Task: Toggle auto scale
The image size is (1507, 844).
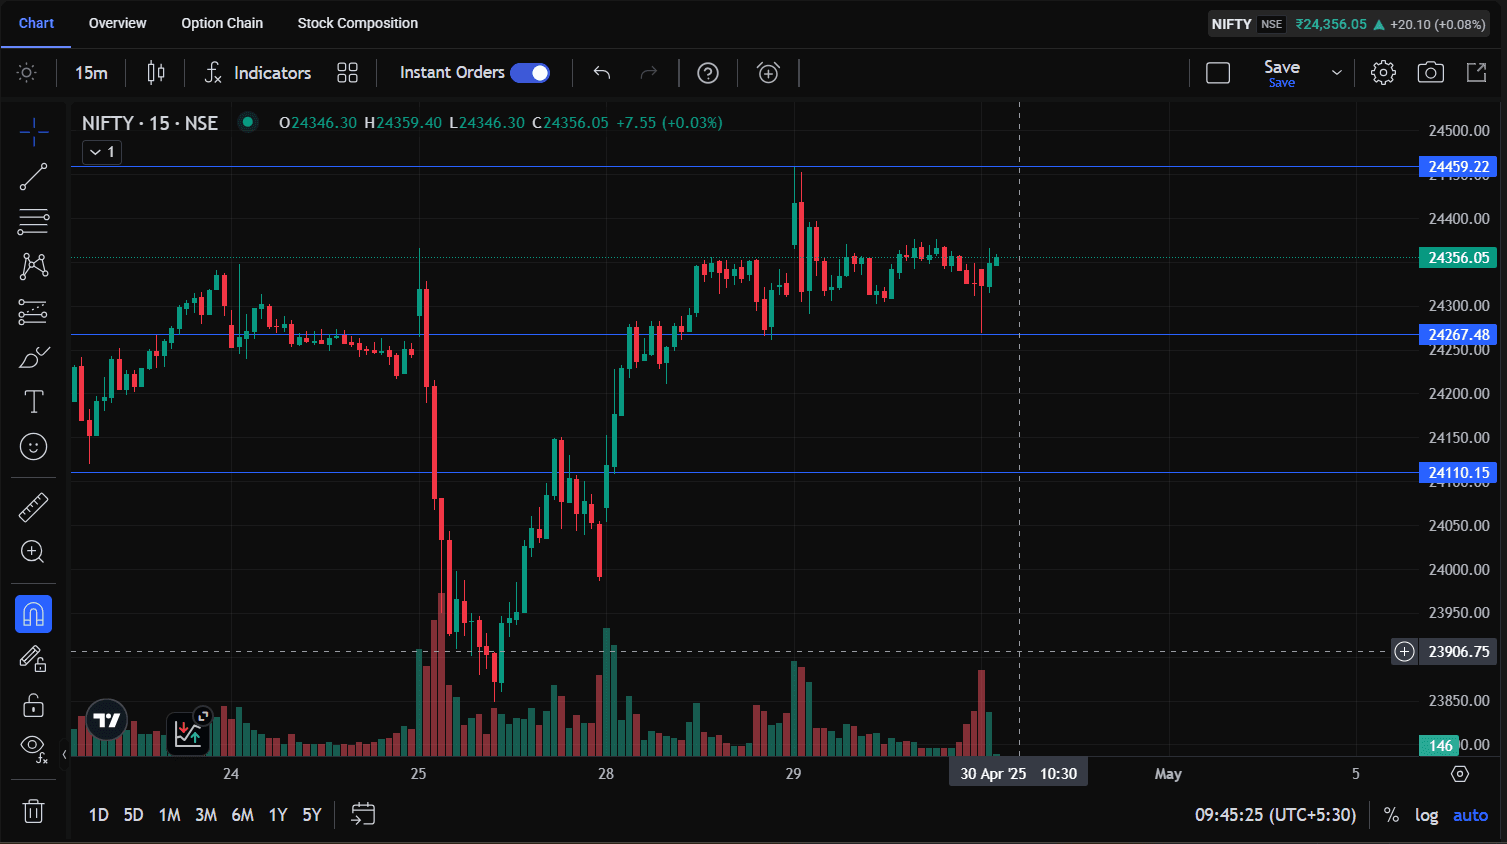Action: coord(1470,815)
